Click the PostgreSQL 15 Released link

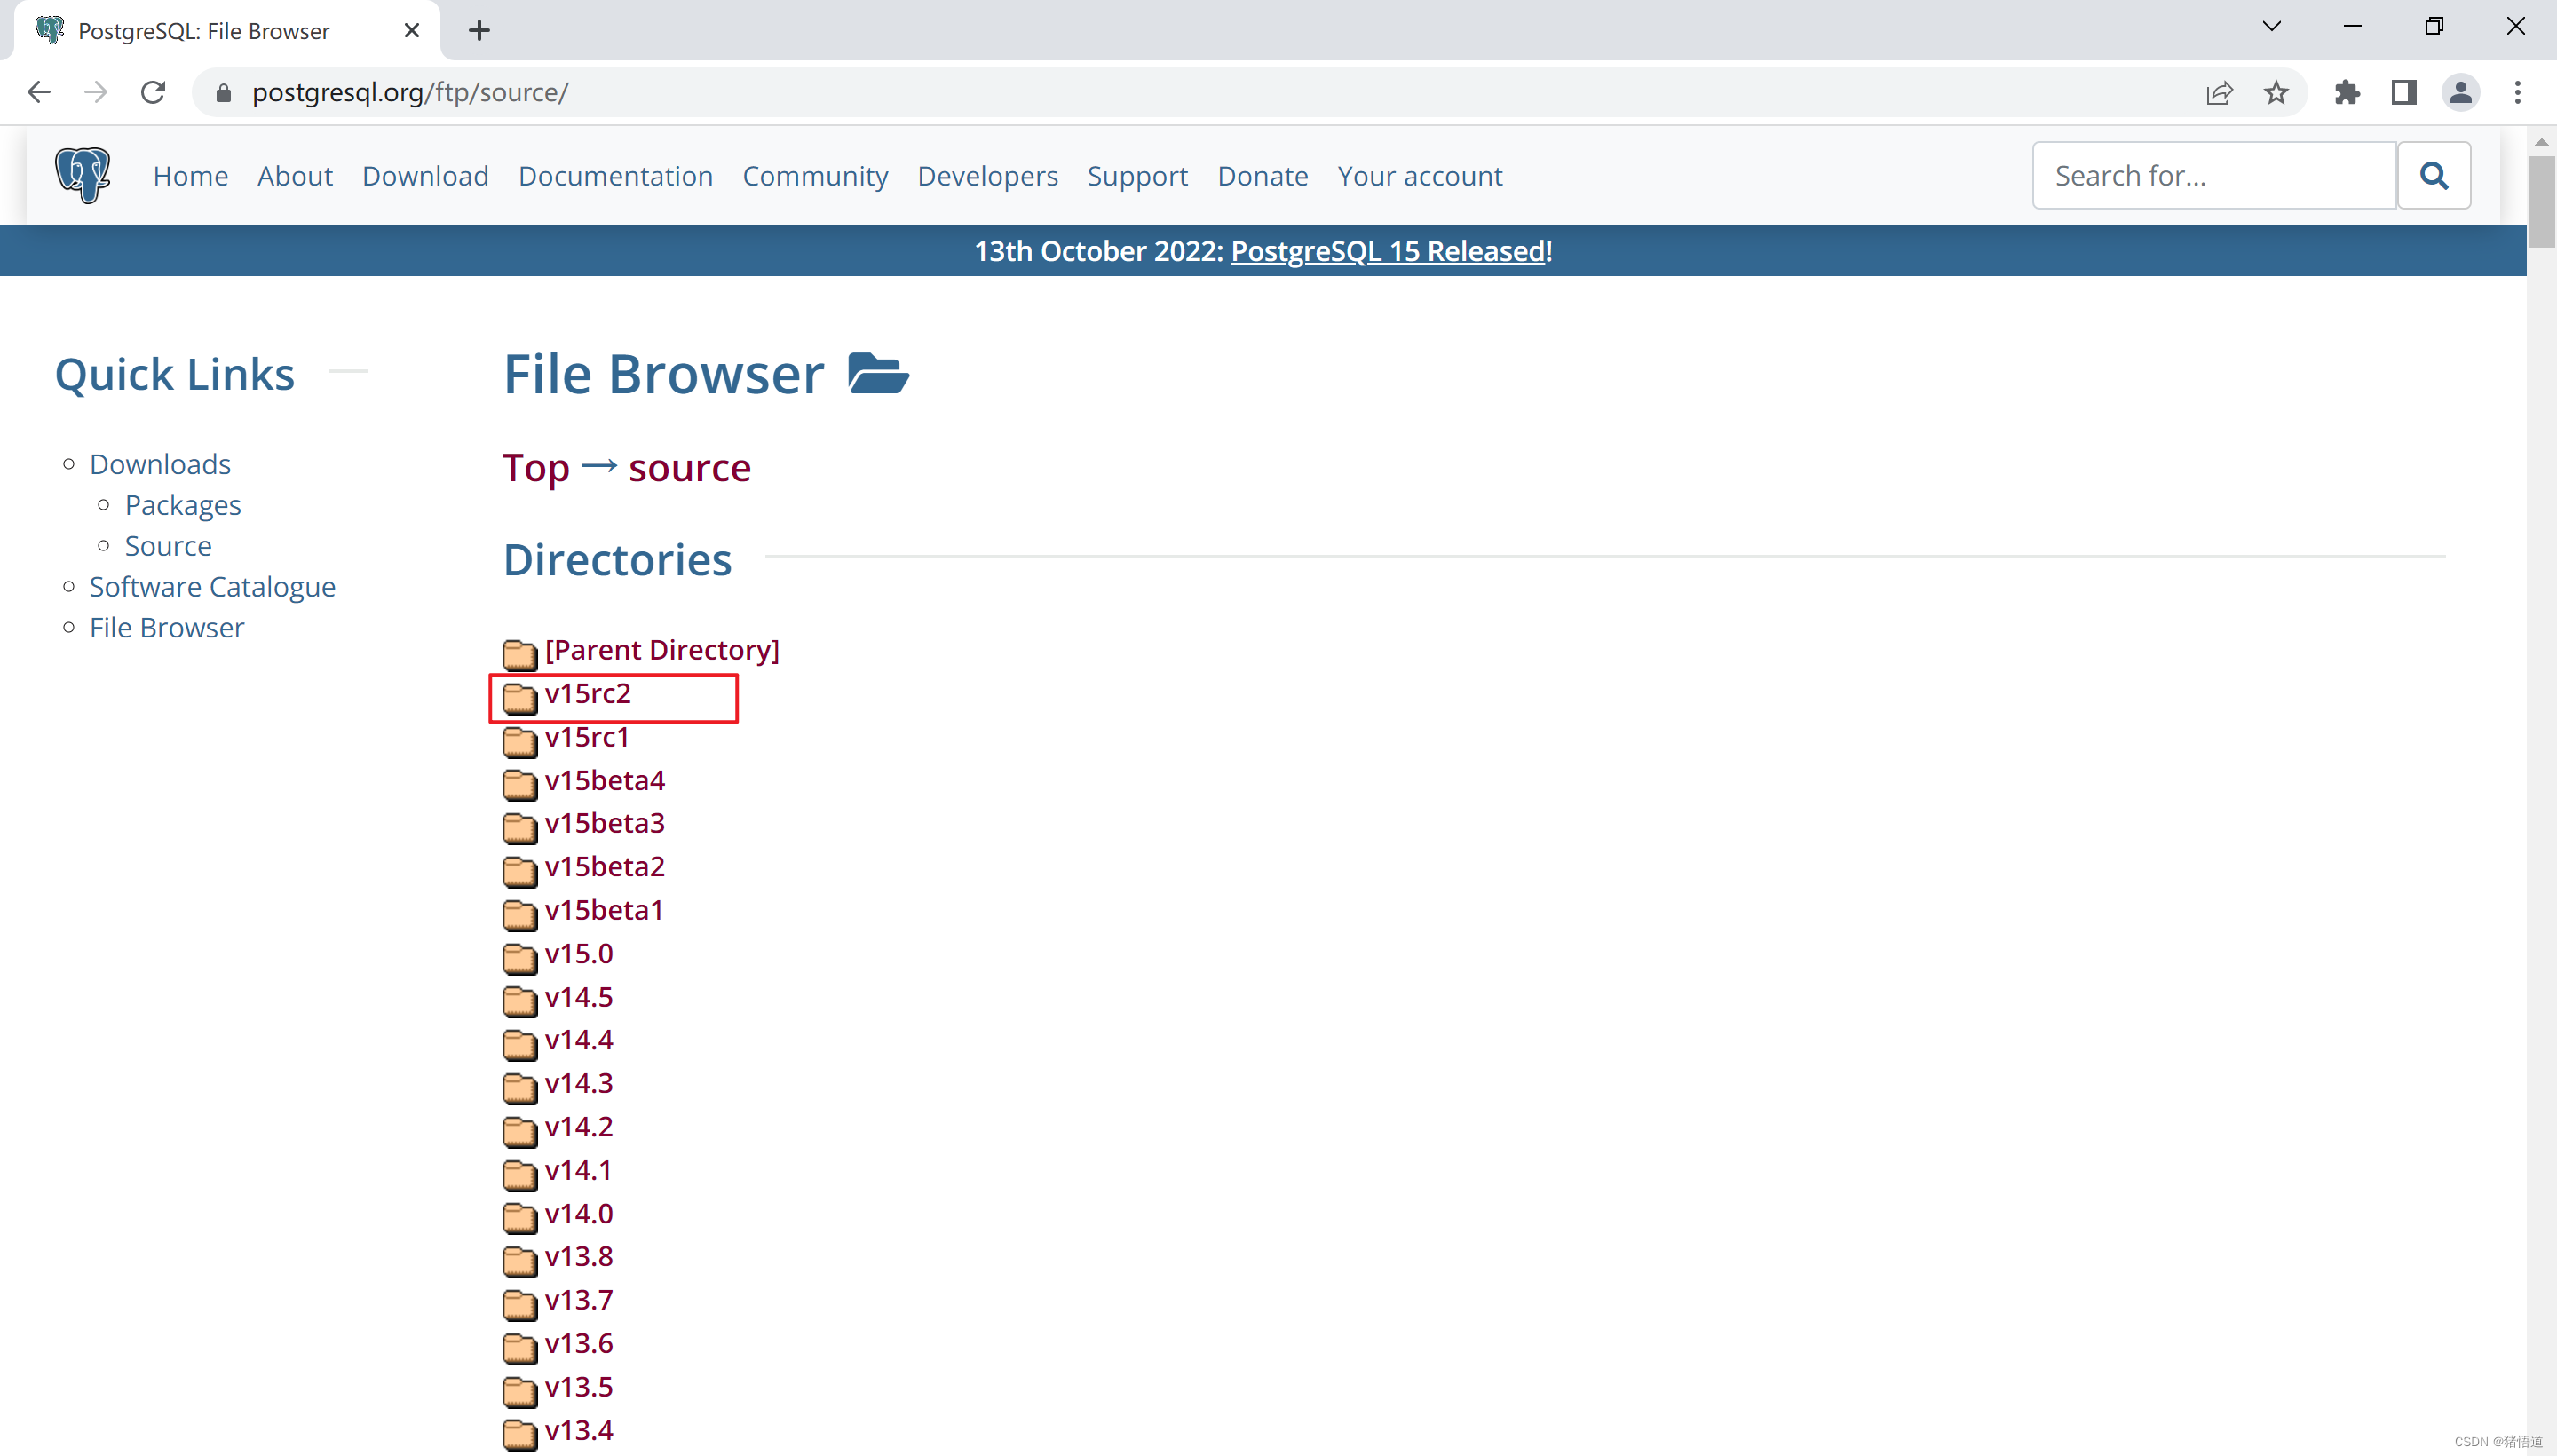coord(1386,249)
